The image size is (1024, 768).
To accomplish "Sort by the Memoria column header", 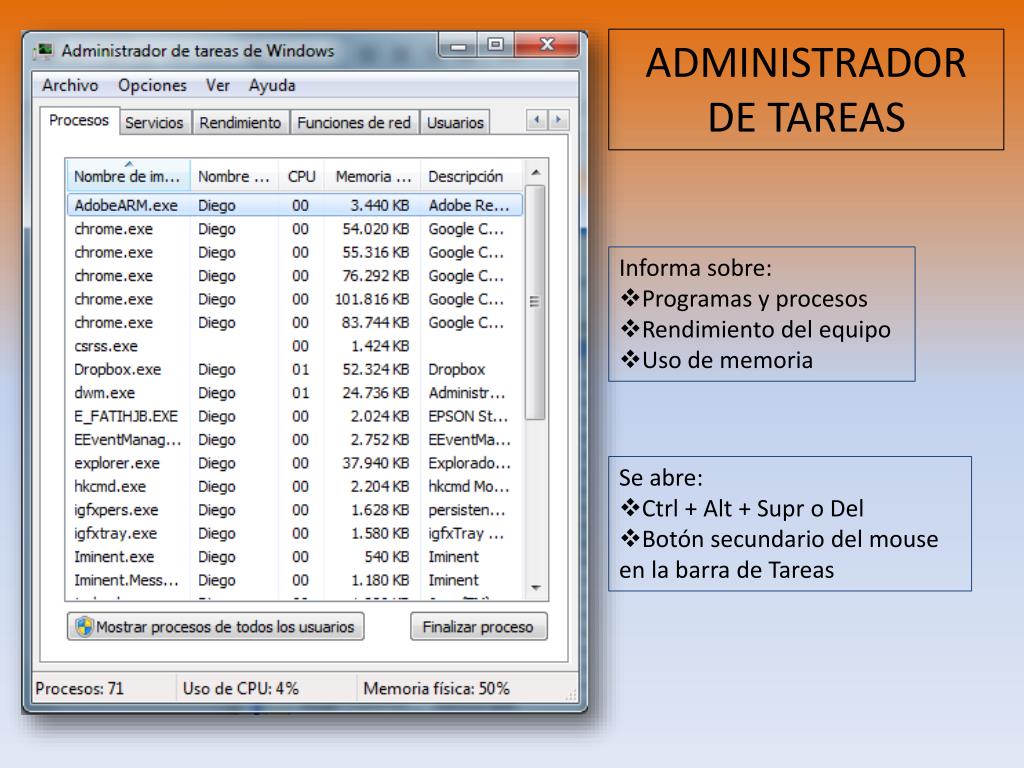I will coord(372,176).
